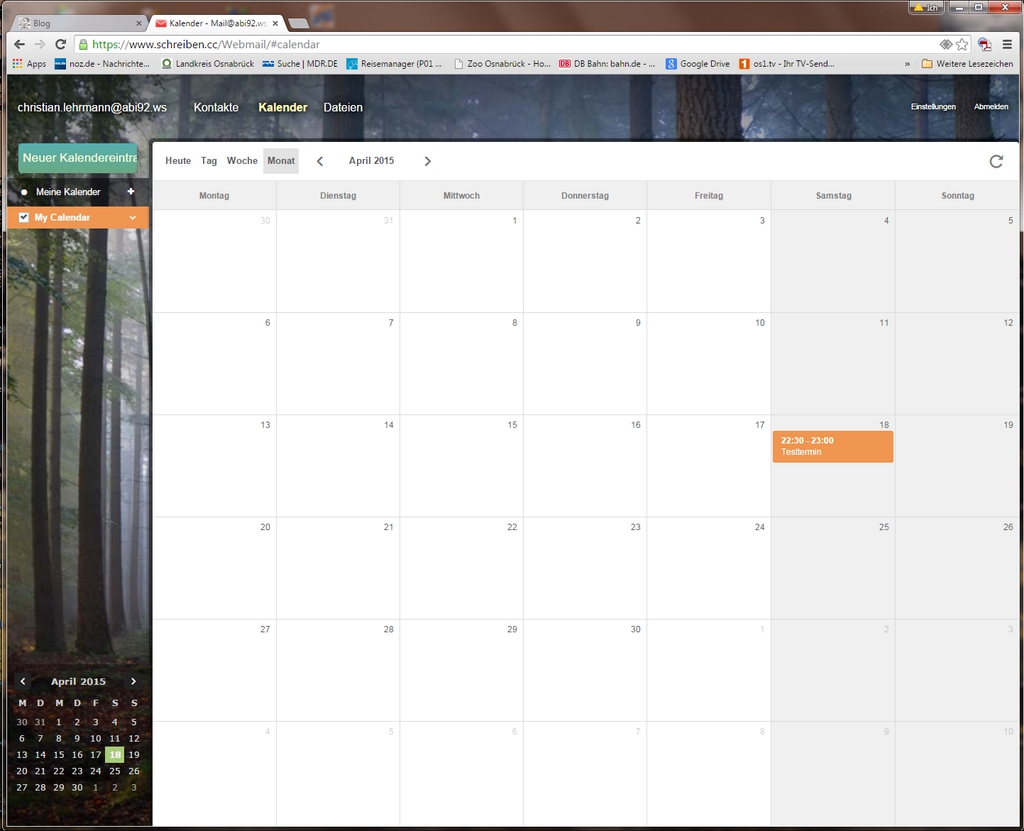Select day 25 in mini calendar
1024x831 pixels.
[115, 771]
